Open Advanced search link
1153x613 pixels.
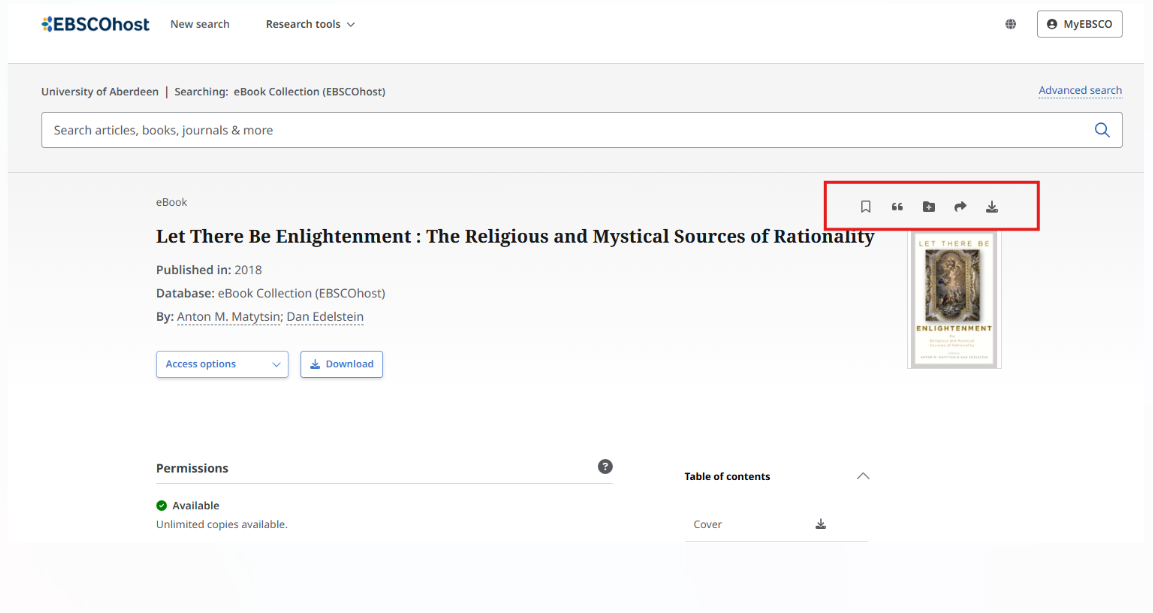[x=1080, y=90]
